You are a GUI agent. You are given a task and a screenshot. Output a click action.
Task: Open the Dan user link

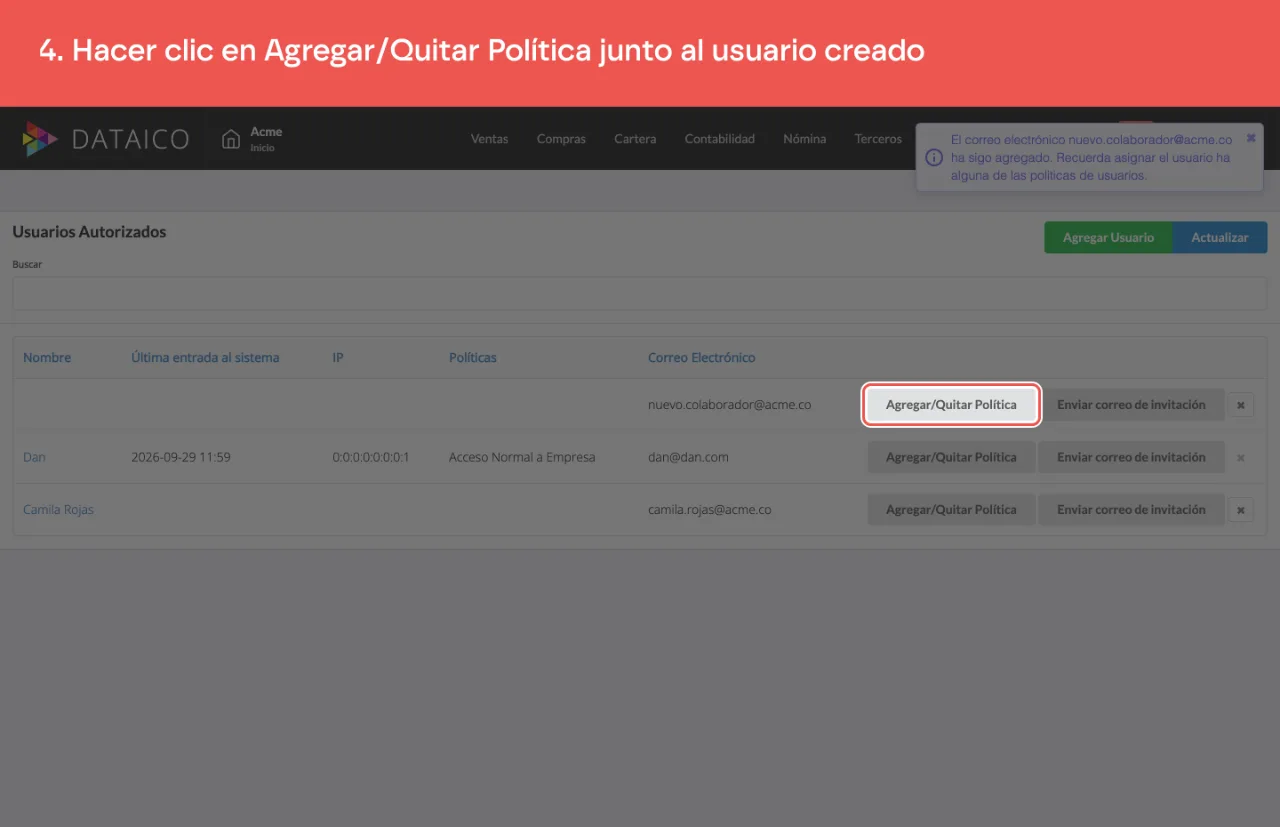(x=35, y=457)
